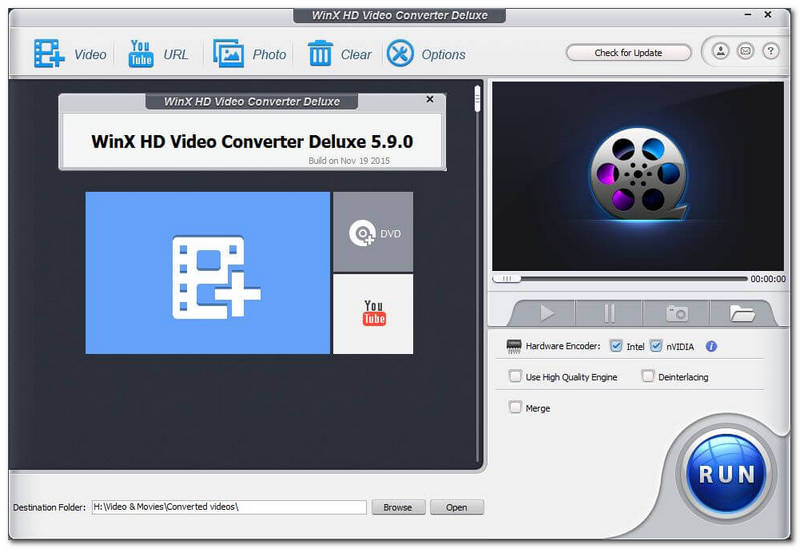Select the DVD tile

(373, 232)
